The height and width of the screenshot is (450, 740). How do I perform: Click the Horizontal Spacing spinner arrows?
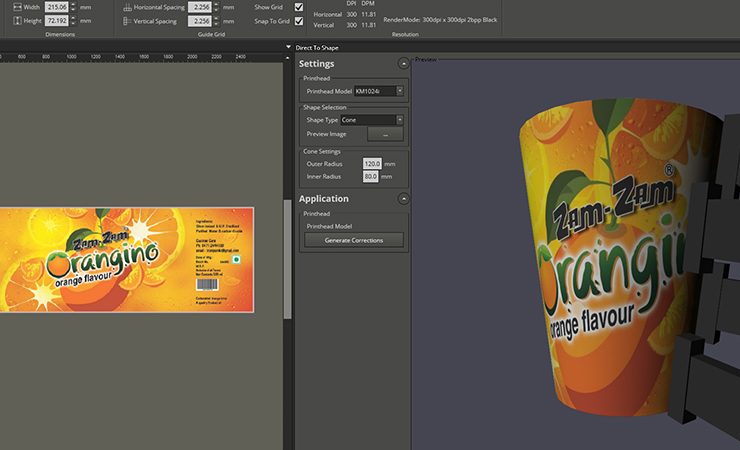216,7
